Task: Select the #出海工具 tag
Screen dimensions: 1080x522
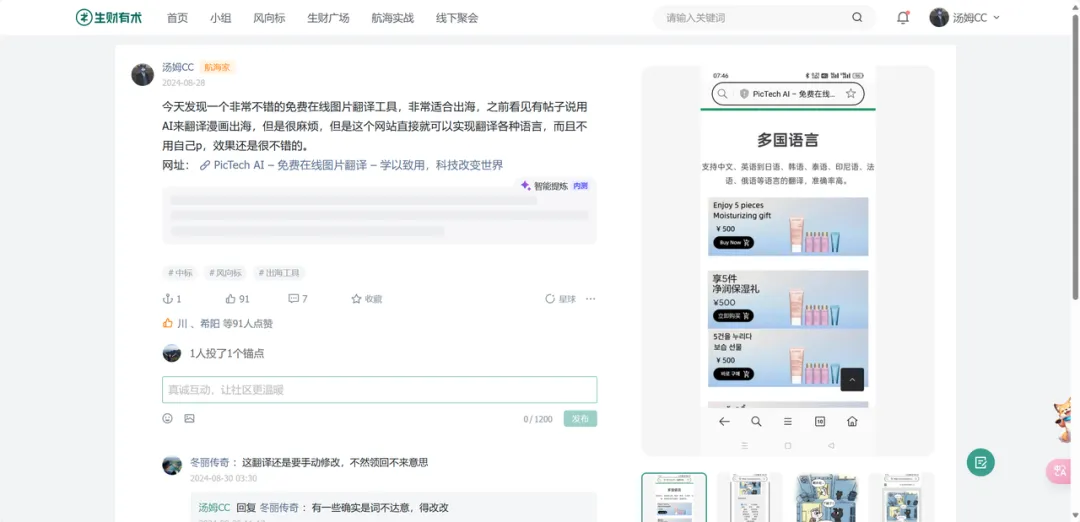Action: [x=279, y=273]
